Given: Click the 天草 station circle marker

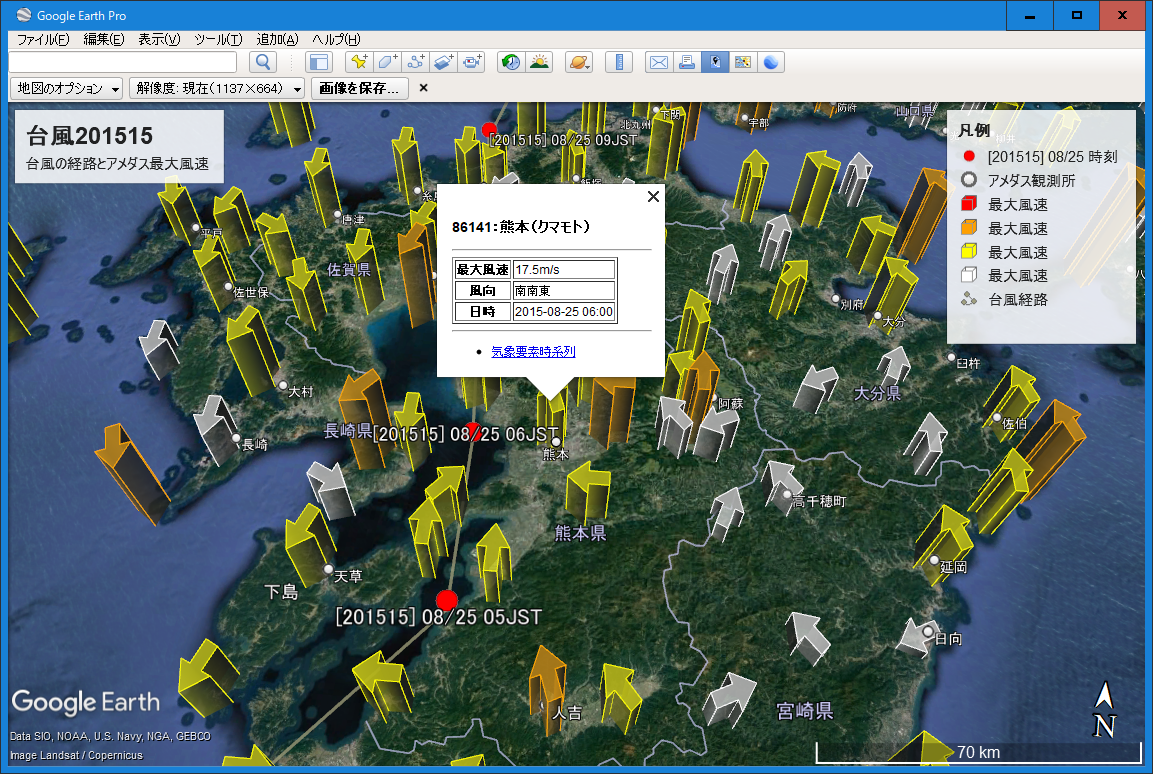Looking at the screenshot, I should click(x=329, y=569).
